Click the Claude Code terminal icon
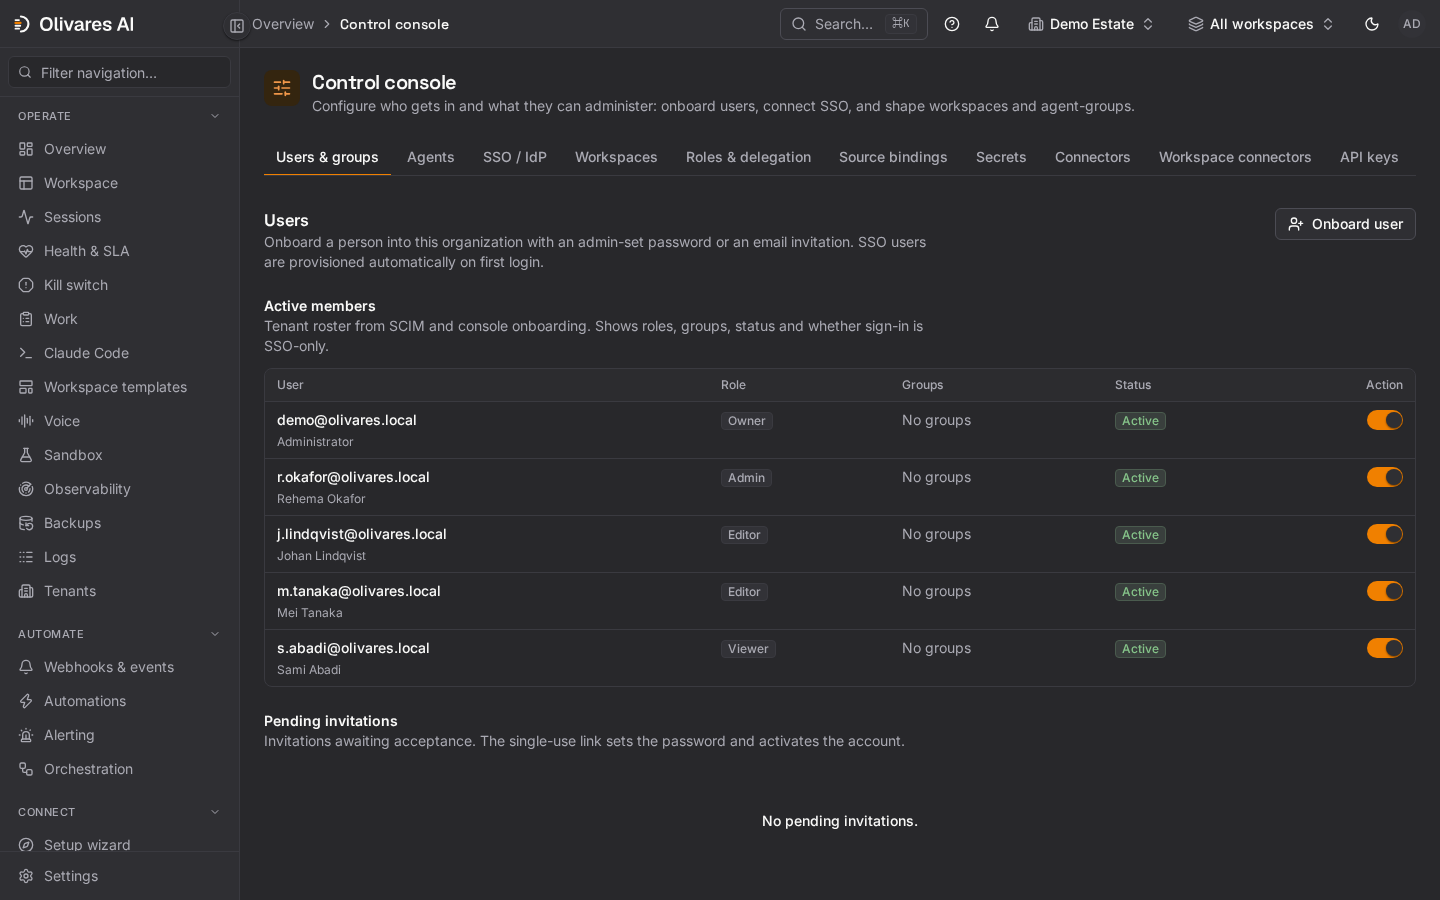1440x900 pixels. click(26, 353)
